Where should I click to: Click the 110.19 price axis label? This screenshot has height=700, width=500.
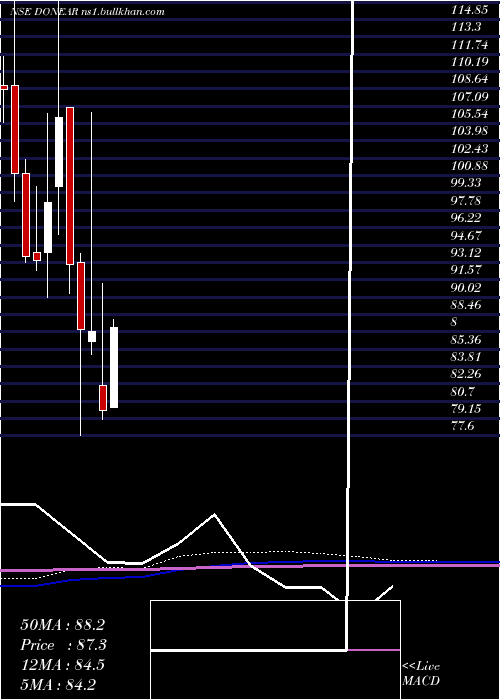(469, 62)
